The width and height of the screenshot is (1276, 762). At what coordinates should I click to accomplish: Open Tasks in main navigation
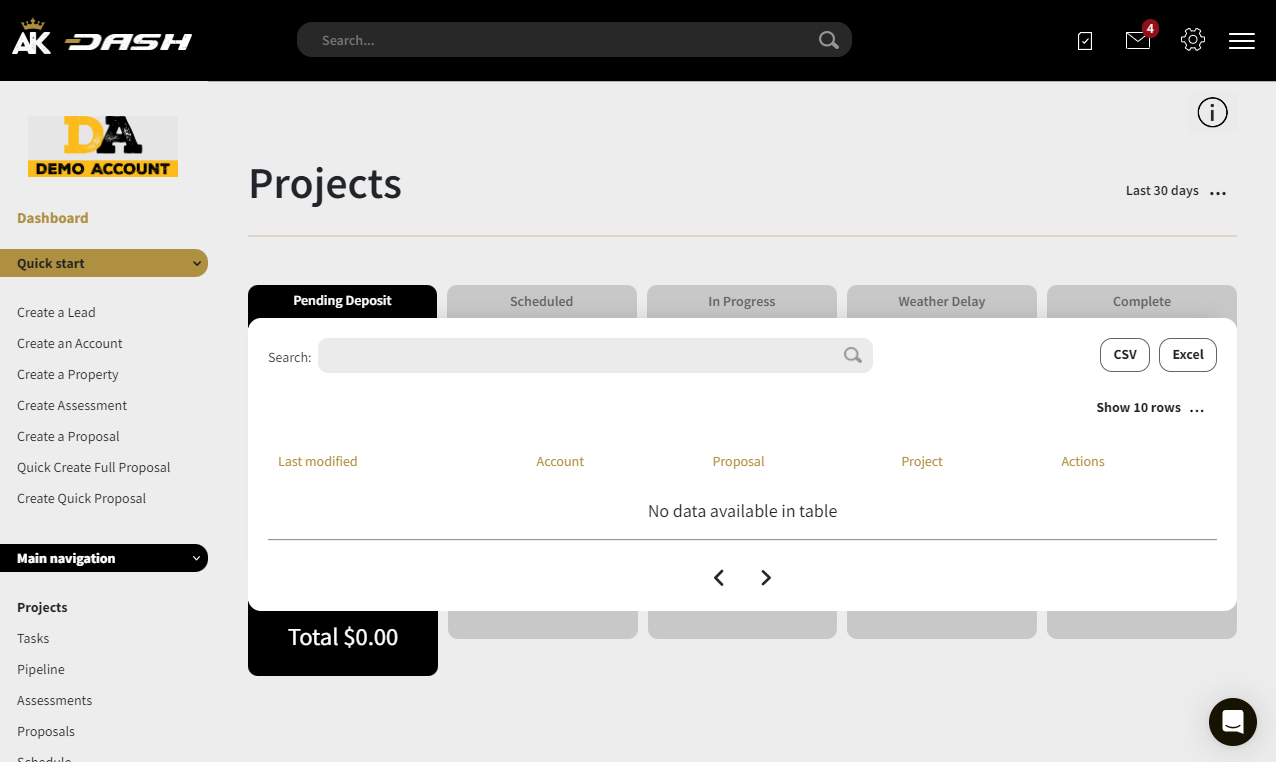(x=33, y=639)
